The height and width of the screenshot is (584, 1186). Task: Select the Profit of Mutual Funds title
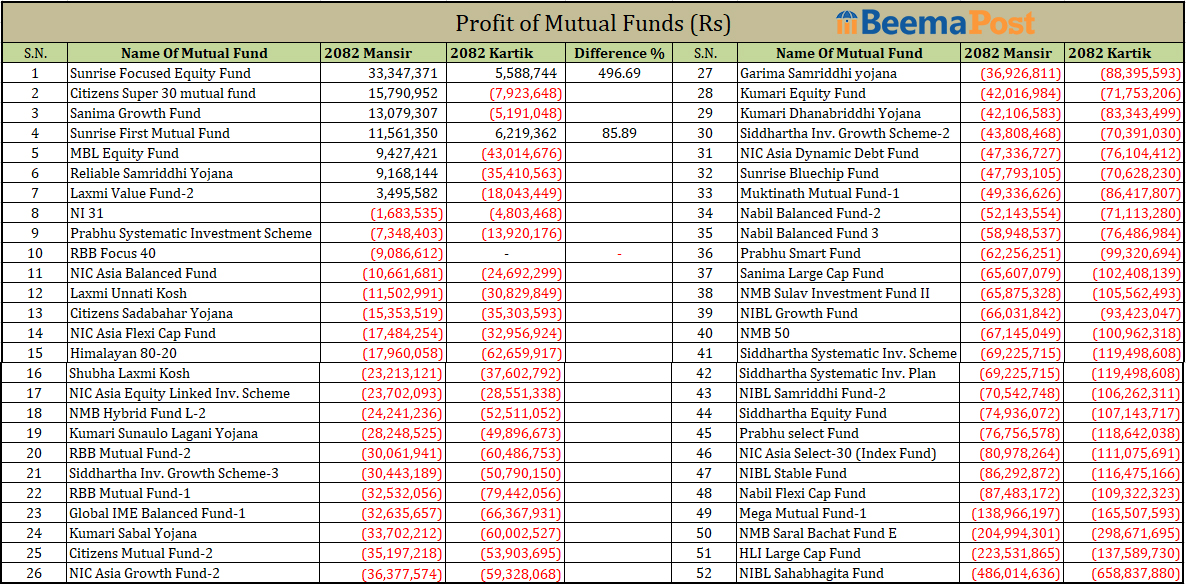pos(593,23)
